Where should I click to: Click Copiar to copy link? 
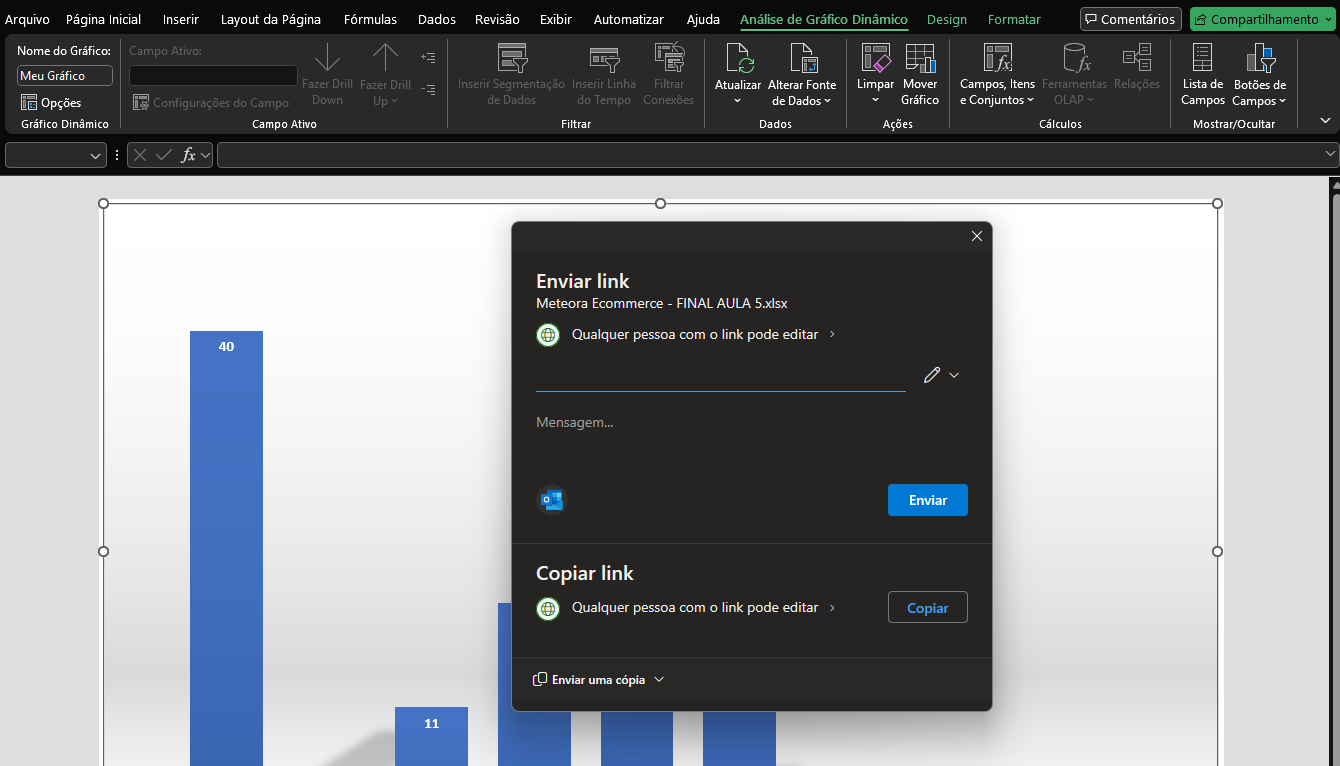click(927, 608)
